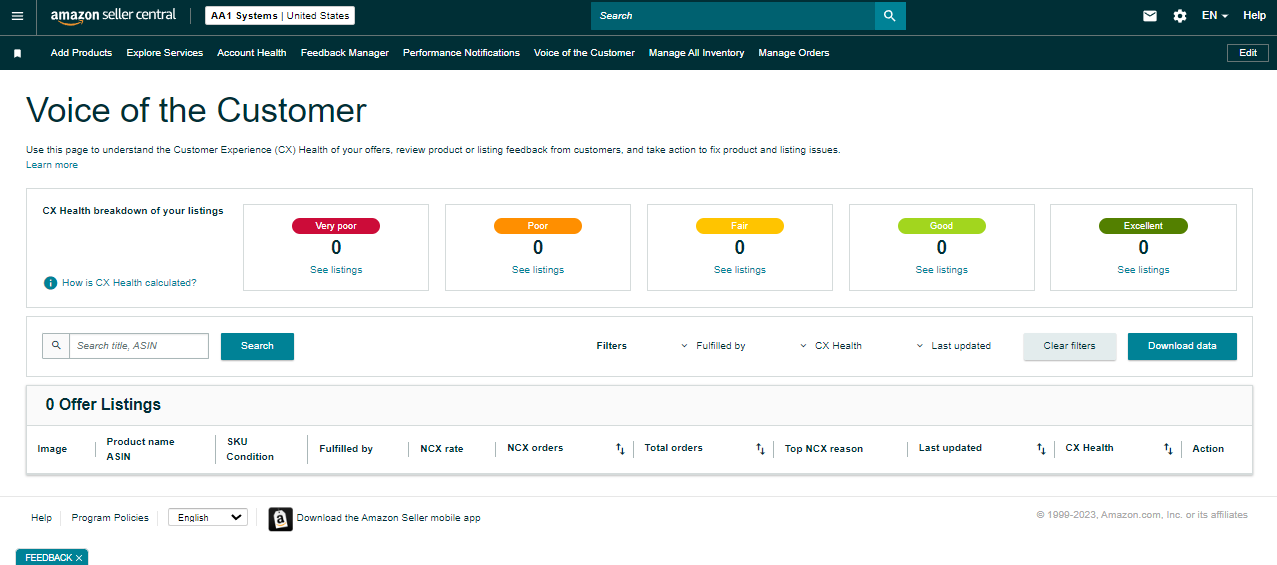Viewport: 1277px width, 565px height.
Task: Click the Excellent dark green badge
Action: pos(1143,226)
